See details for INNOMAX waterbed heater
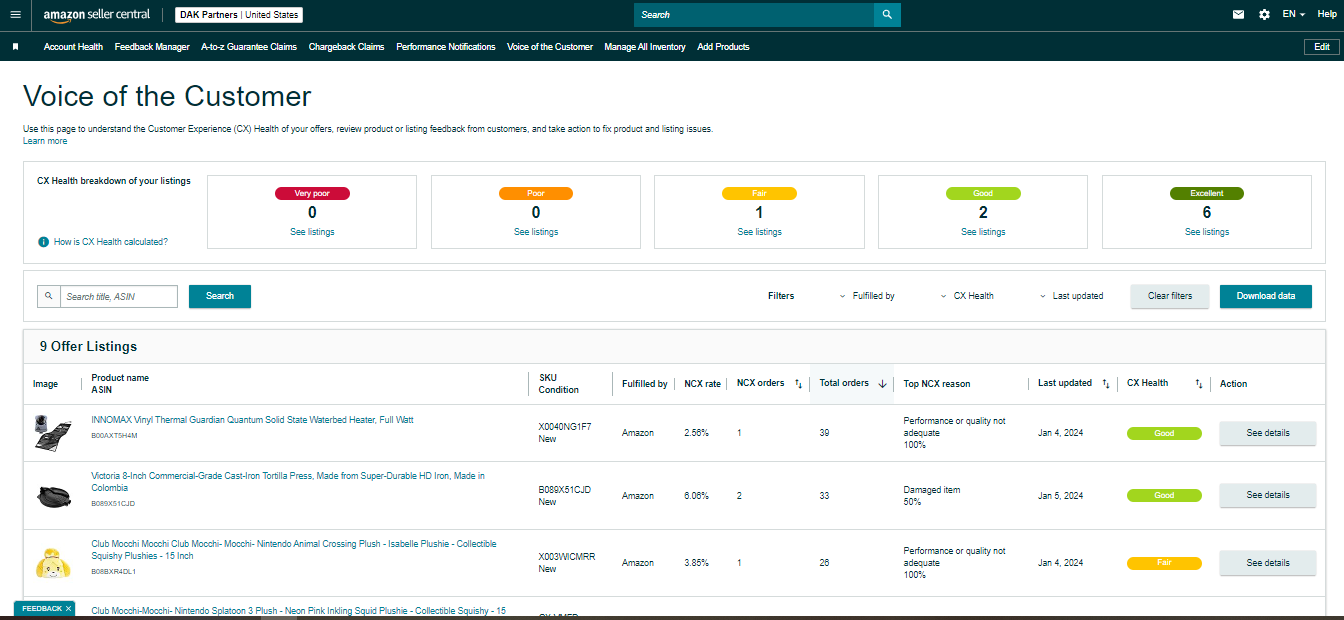The height and width of the screenshot is (620, 1344). tap(1268, 433)
